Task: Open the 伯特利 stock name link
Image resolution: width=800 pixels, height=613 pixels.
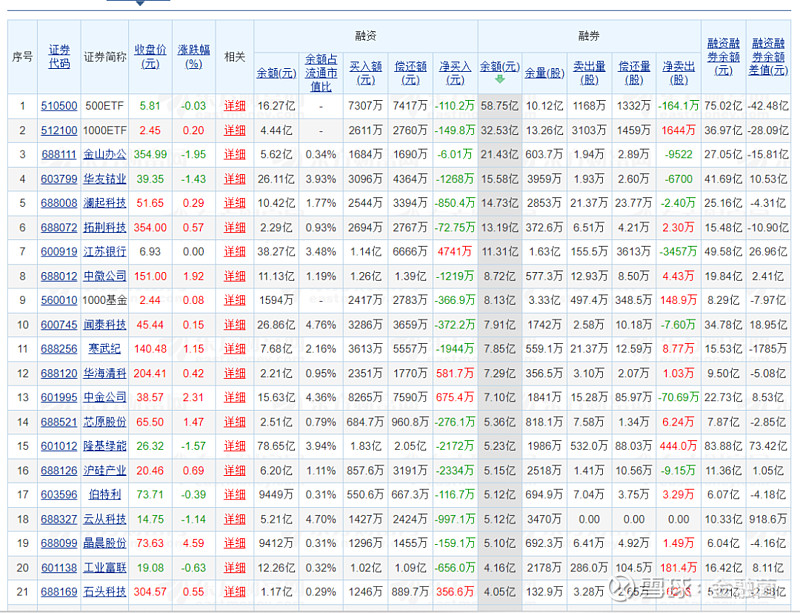Action: coord(105,495)
